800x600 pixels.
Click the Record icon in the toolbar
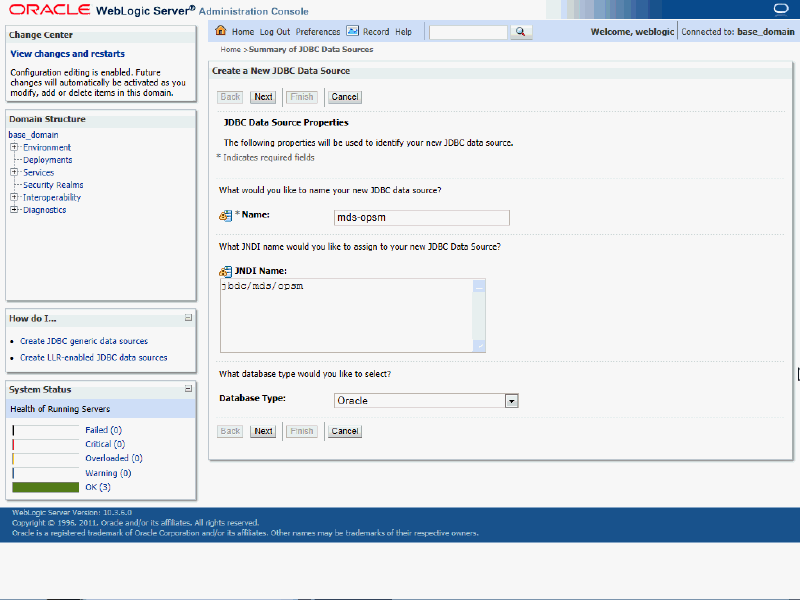[x=353, y=31]
